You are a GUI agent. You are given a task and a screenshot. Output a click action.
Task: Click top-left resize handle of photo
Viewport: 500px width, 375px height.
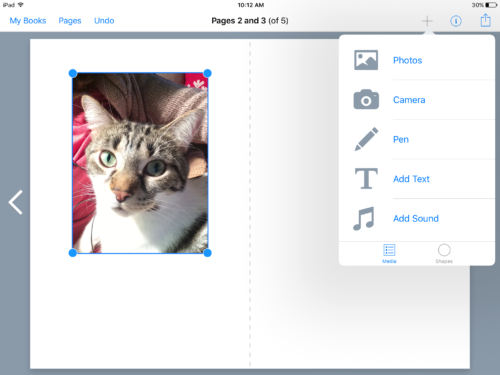pos(73,73)
